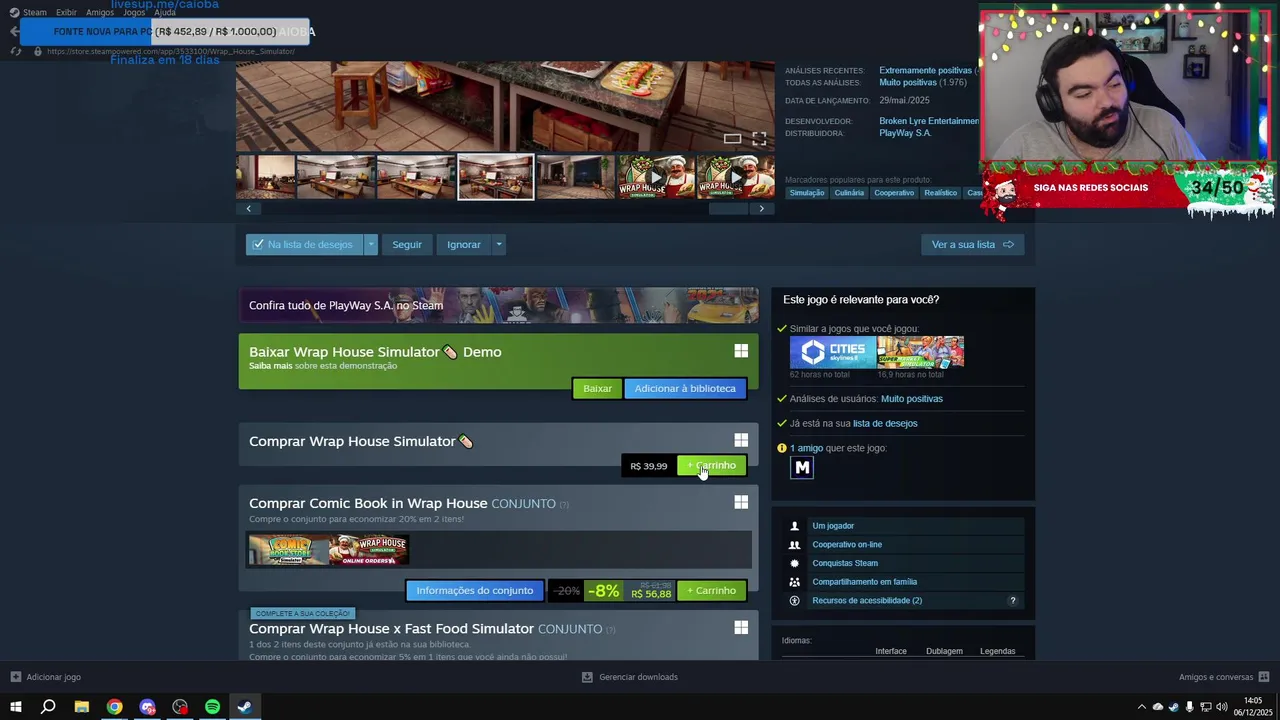Screen dimensions: 1280x720
Task: Click the Seguir button
Action: click(407, 244)
